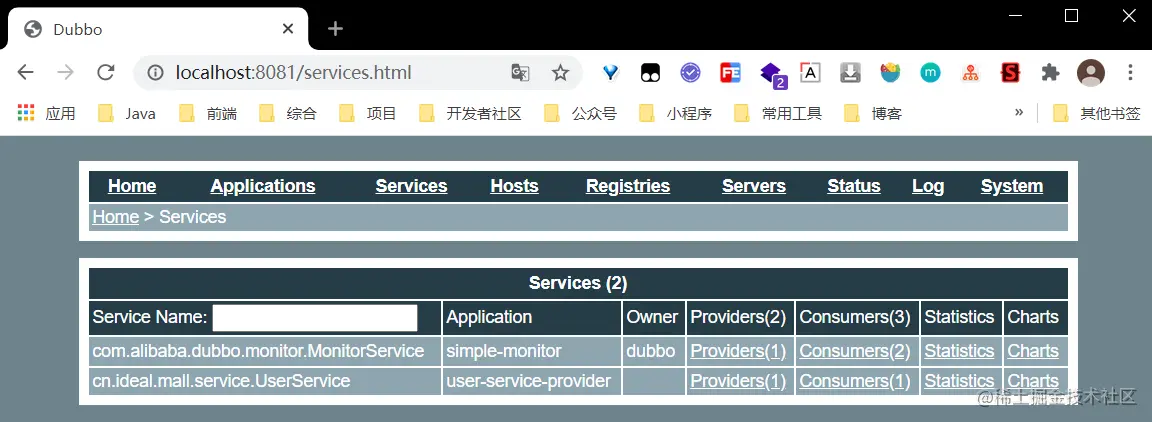Open the Hosts nav item

pos(514,186)
